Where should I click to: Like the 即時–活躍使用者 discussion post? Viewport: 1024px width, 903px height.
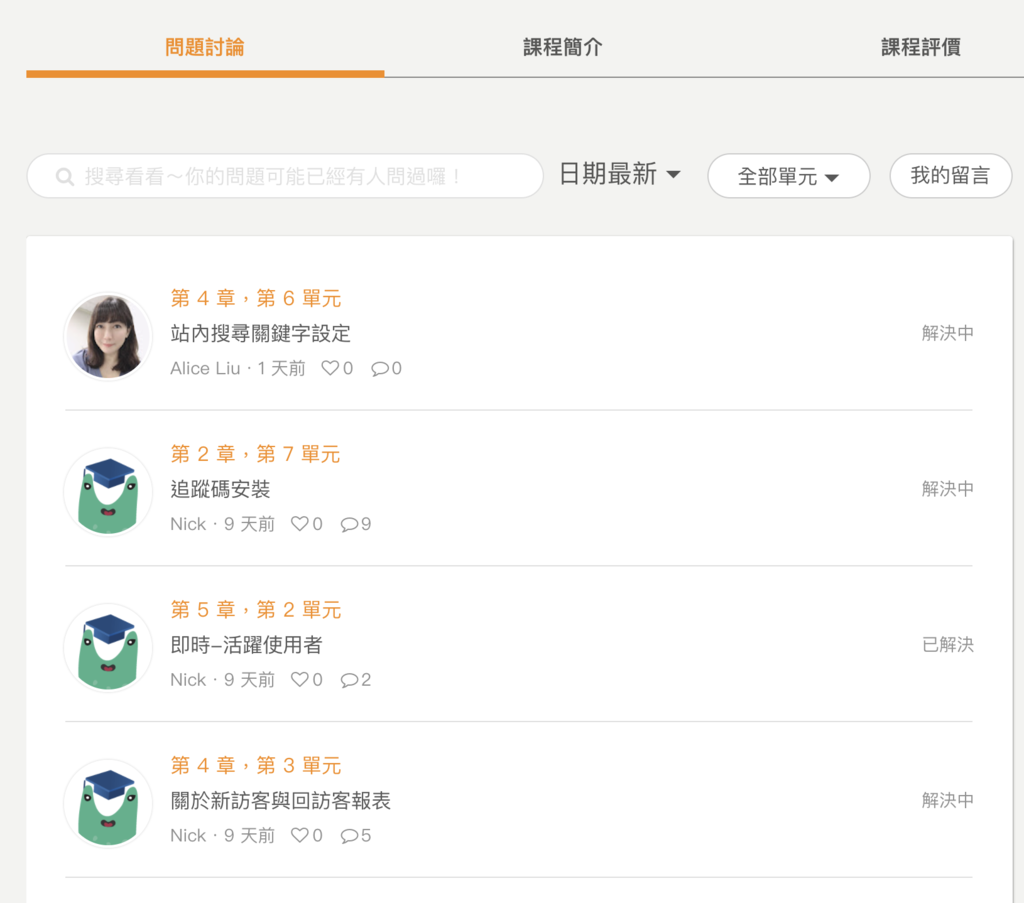[x=299, y=680]
